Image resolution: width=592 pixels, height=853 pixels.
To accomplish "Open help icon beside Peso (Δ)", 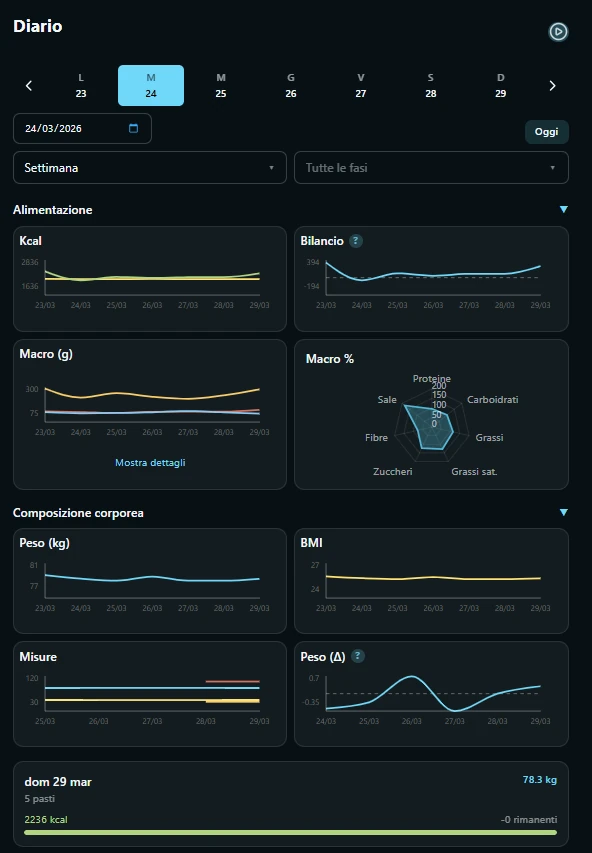I will (357, 656).
